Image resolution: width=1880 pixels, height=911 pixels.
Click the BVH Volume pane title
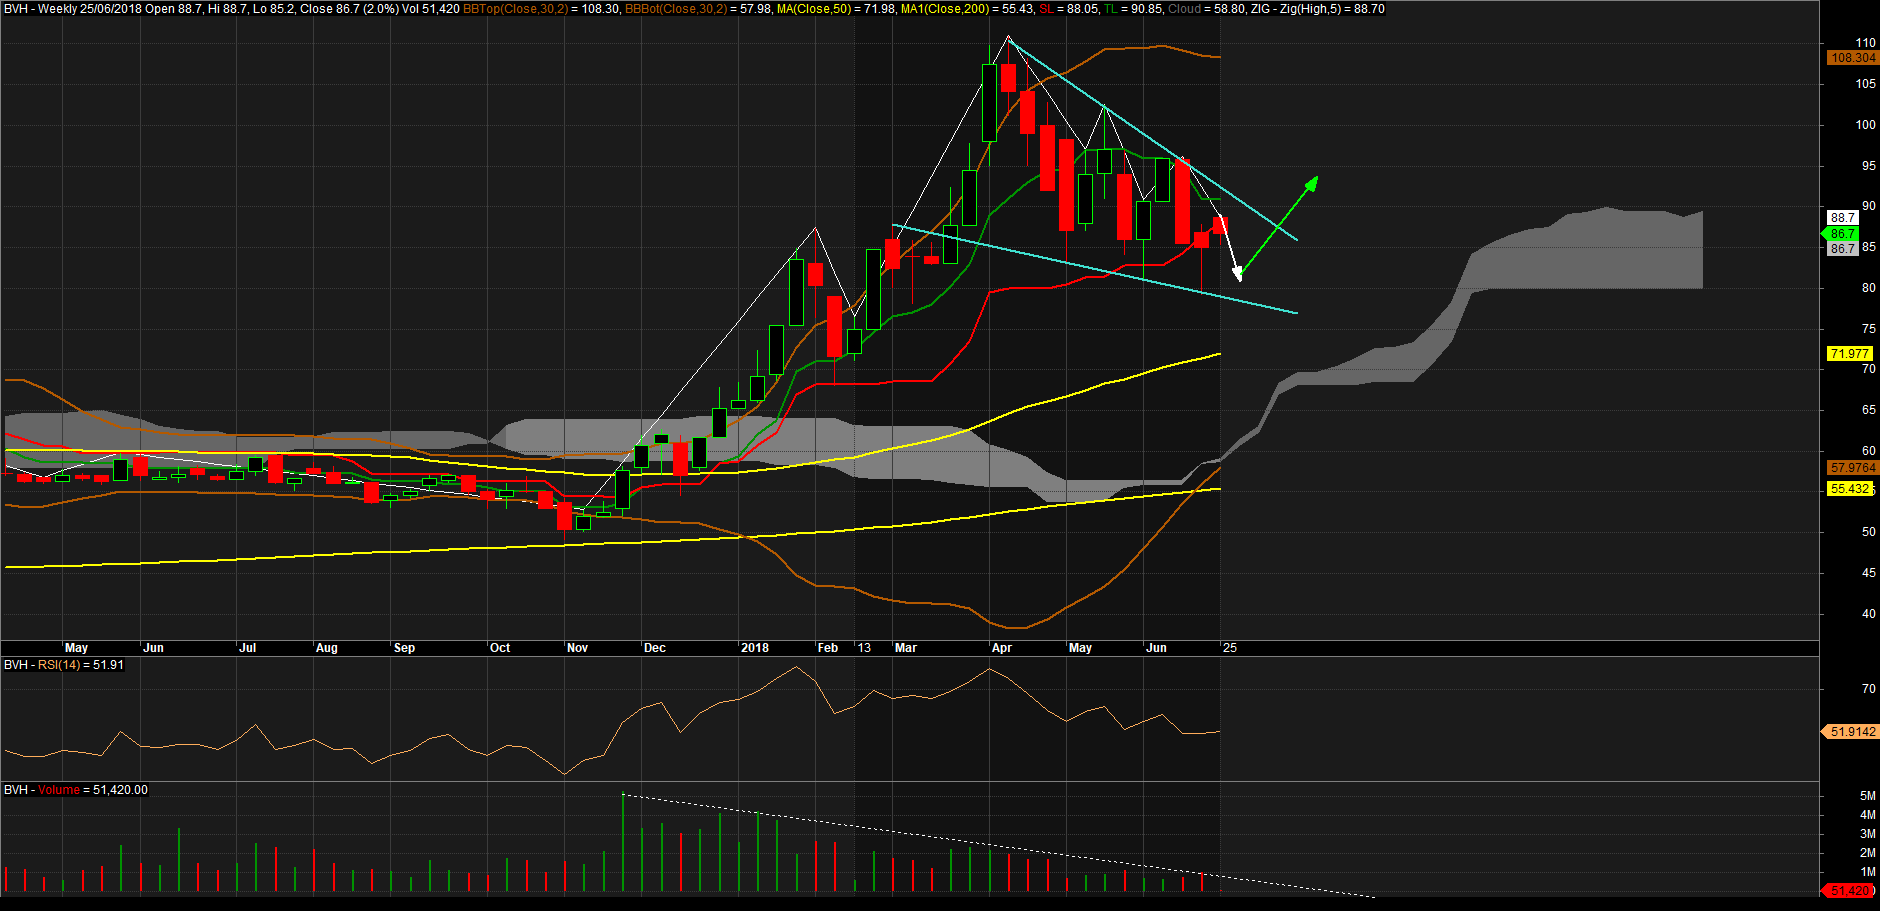[x=75, y=790]
